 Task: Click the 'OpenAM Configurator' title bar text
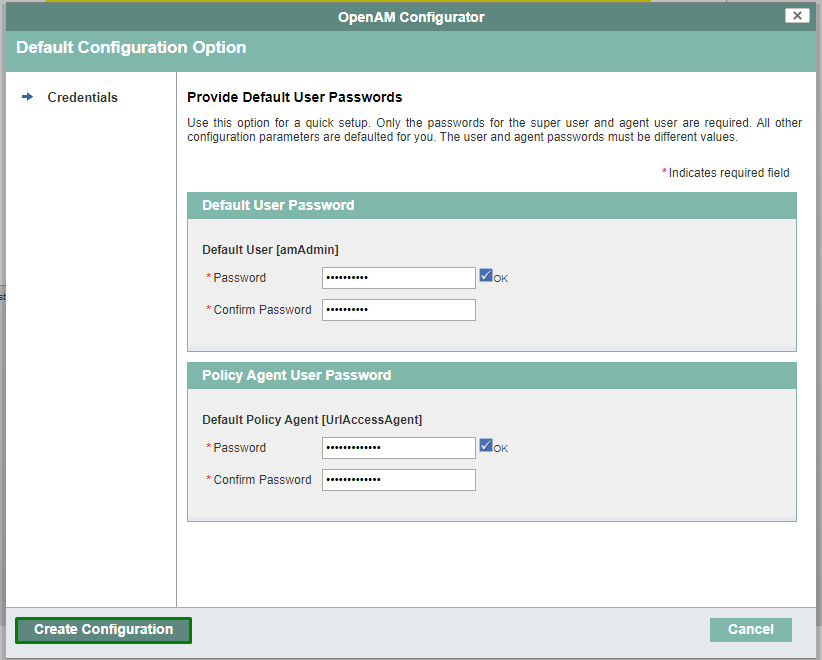tap(411, 17)
